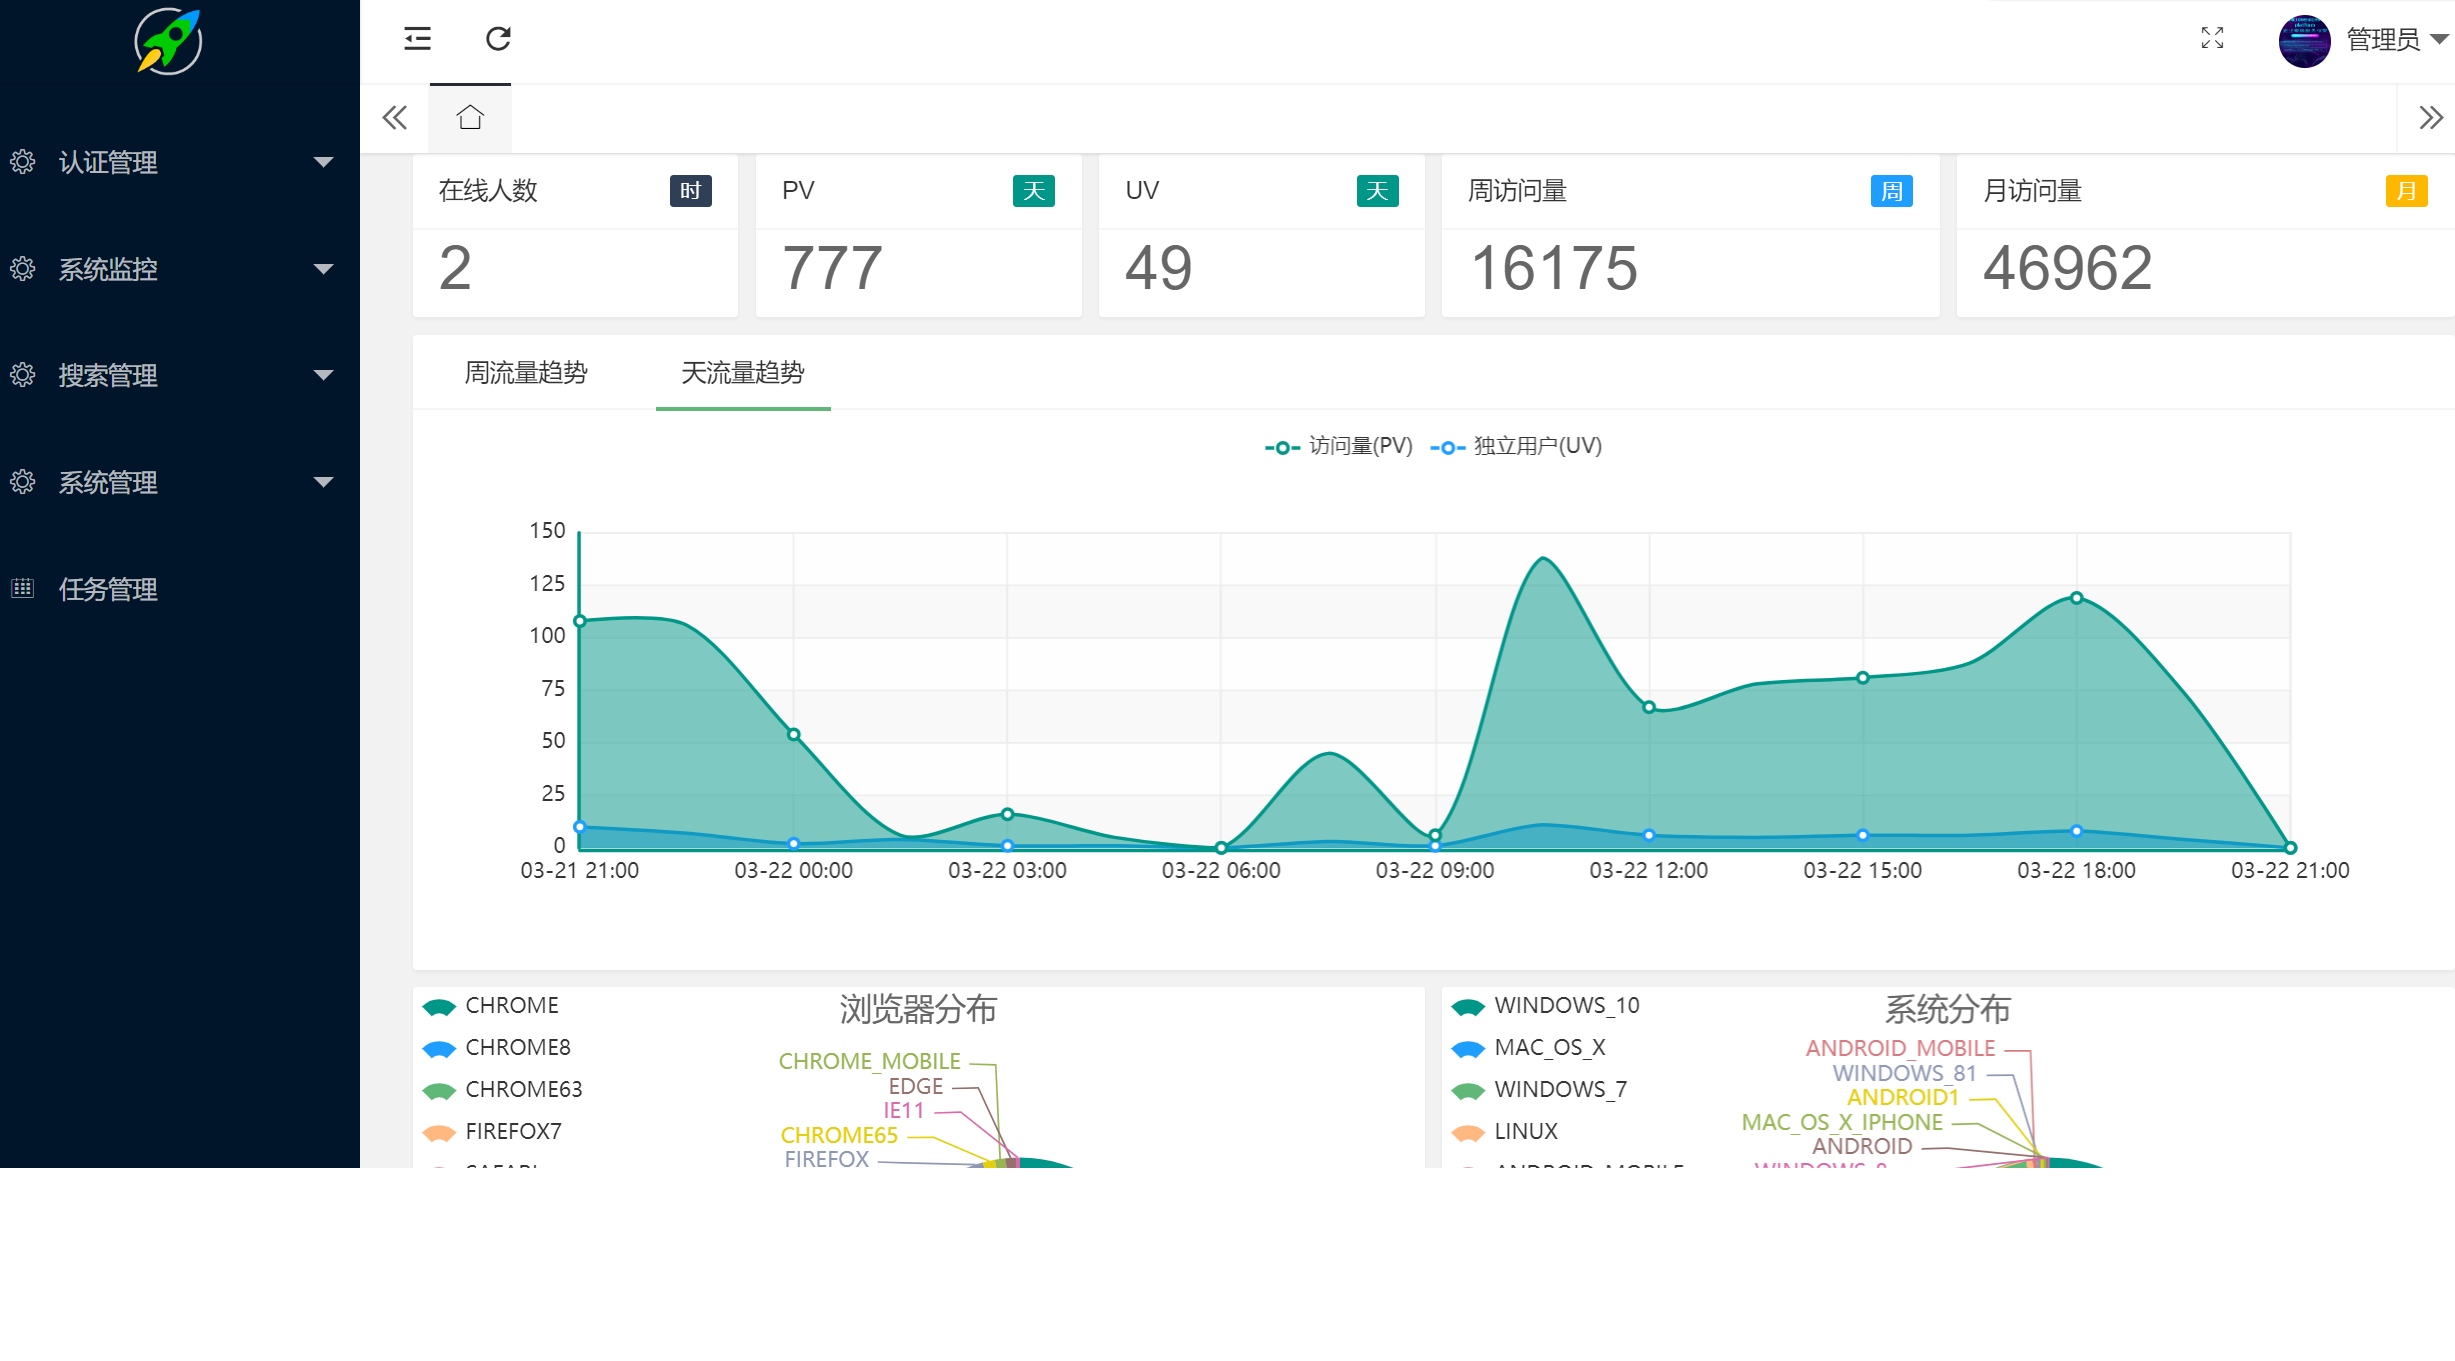Toggle WINDOWS_10 legend color swatch
Image resolution: width=2455 pixels, height=1361 pixels.
(x=1467, y=1007)
